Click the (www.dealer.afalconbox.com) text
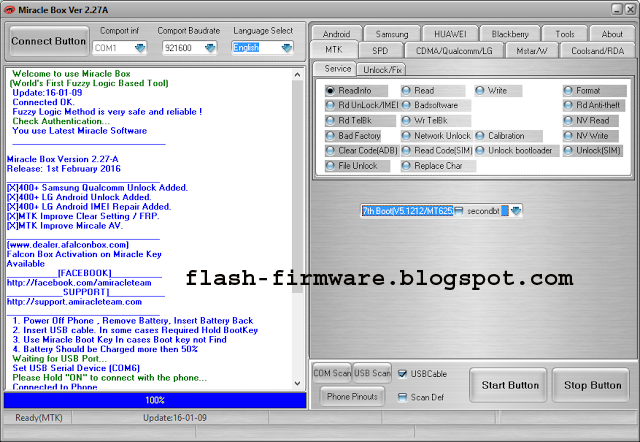Image resolution: width=640 pixels, height=442 pixels. pos(68,244)
